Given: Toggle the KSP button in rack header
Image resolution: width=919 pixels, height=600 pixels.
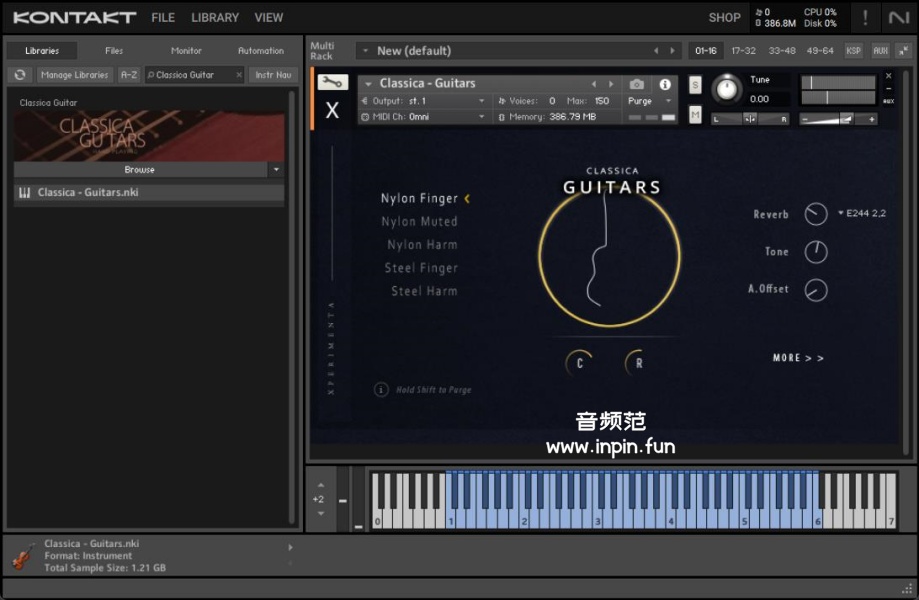Looking at the screenshot, I should pyautogui.click(x=853, y=50).
